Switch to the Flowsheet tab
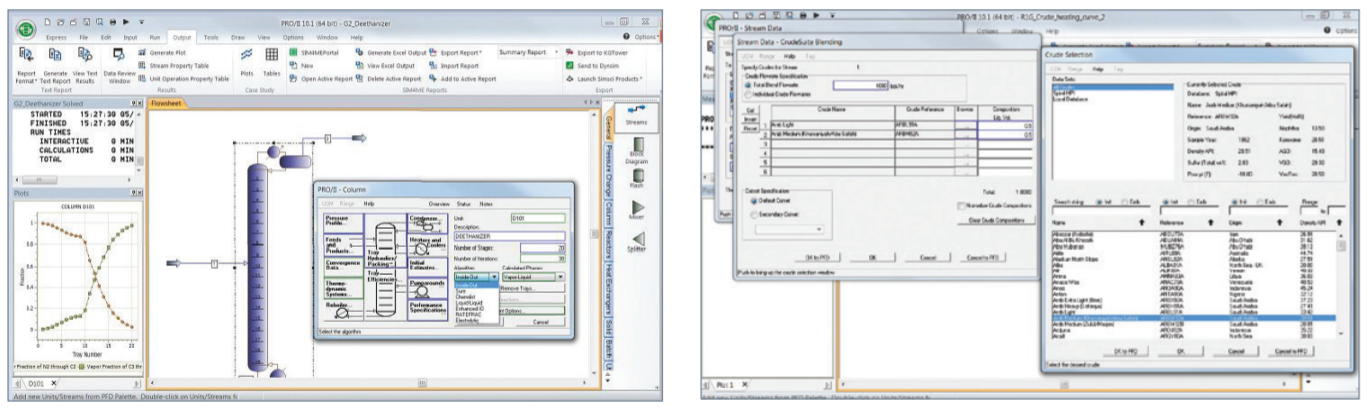 click(x=172, y=101)
